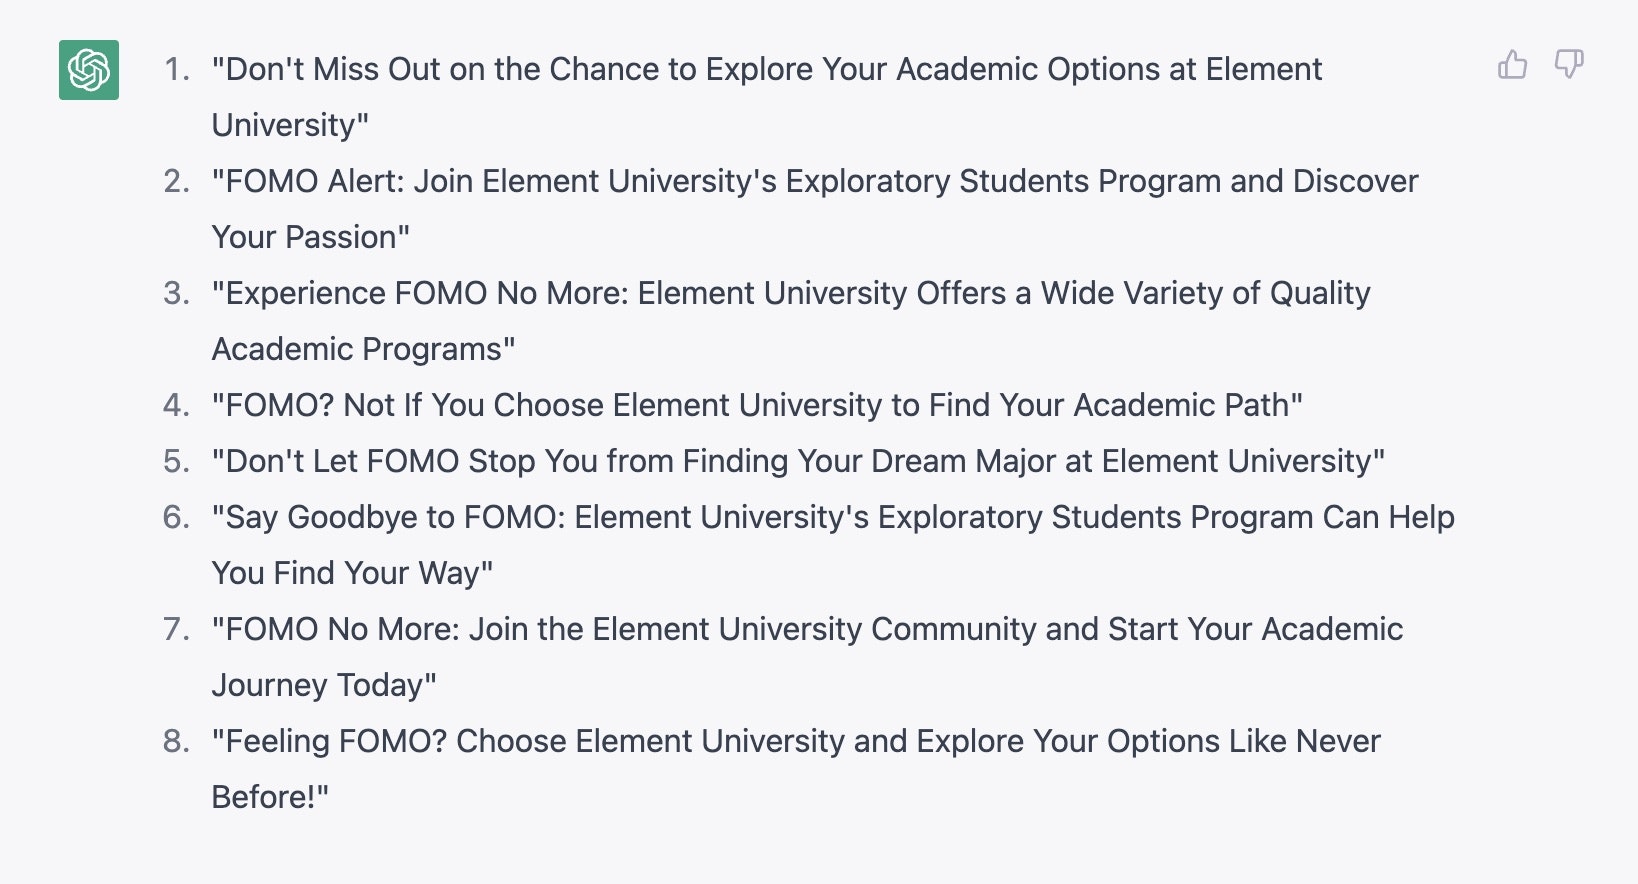The image size is (1638, 884).
Task: Click the wrapped "Academic Programs" line ending
Action: pos(363,349)
